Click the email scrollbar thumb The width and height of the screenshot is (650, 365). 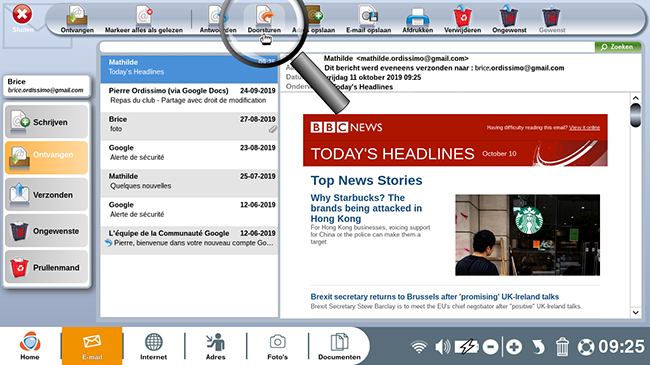(635, 115)
